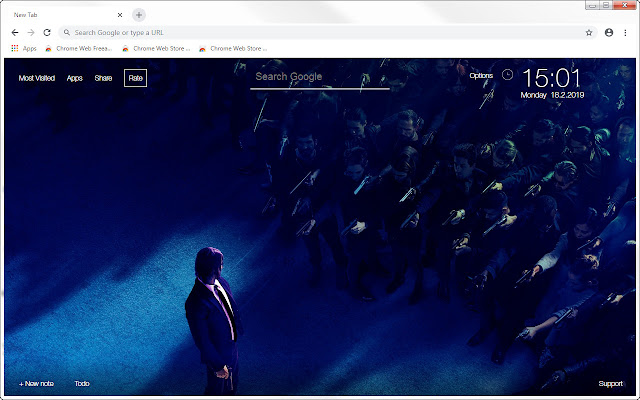Open the Apps grid bookmark shortcut
The width and height of the screenshot is (640, 400).
coord(24,49)
